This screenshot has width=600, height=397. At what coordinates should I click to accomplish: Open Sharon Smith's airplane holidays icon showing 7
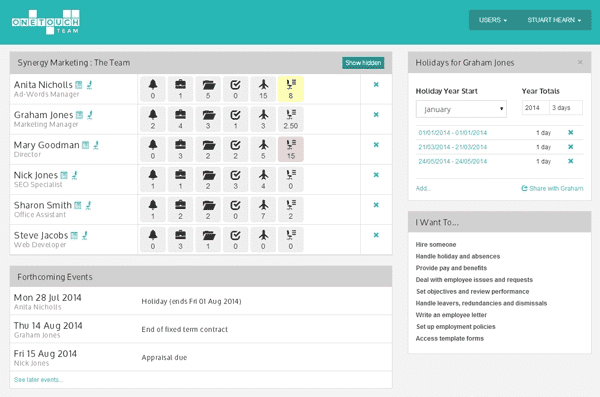pos(263,209)
